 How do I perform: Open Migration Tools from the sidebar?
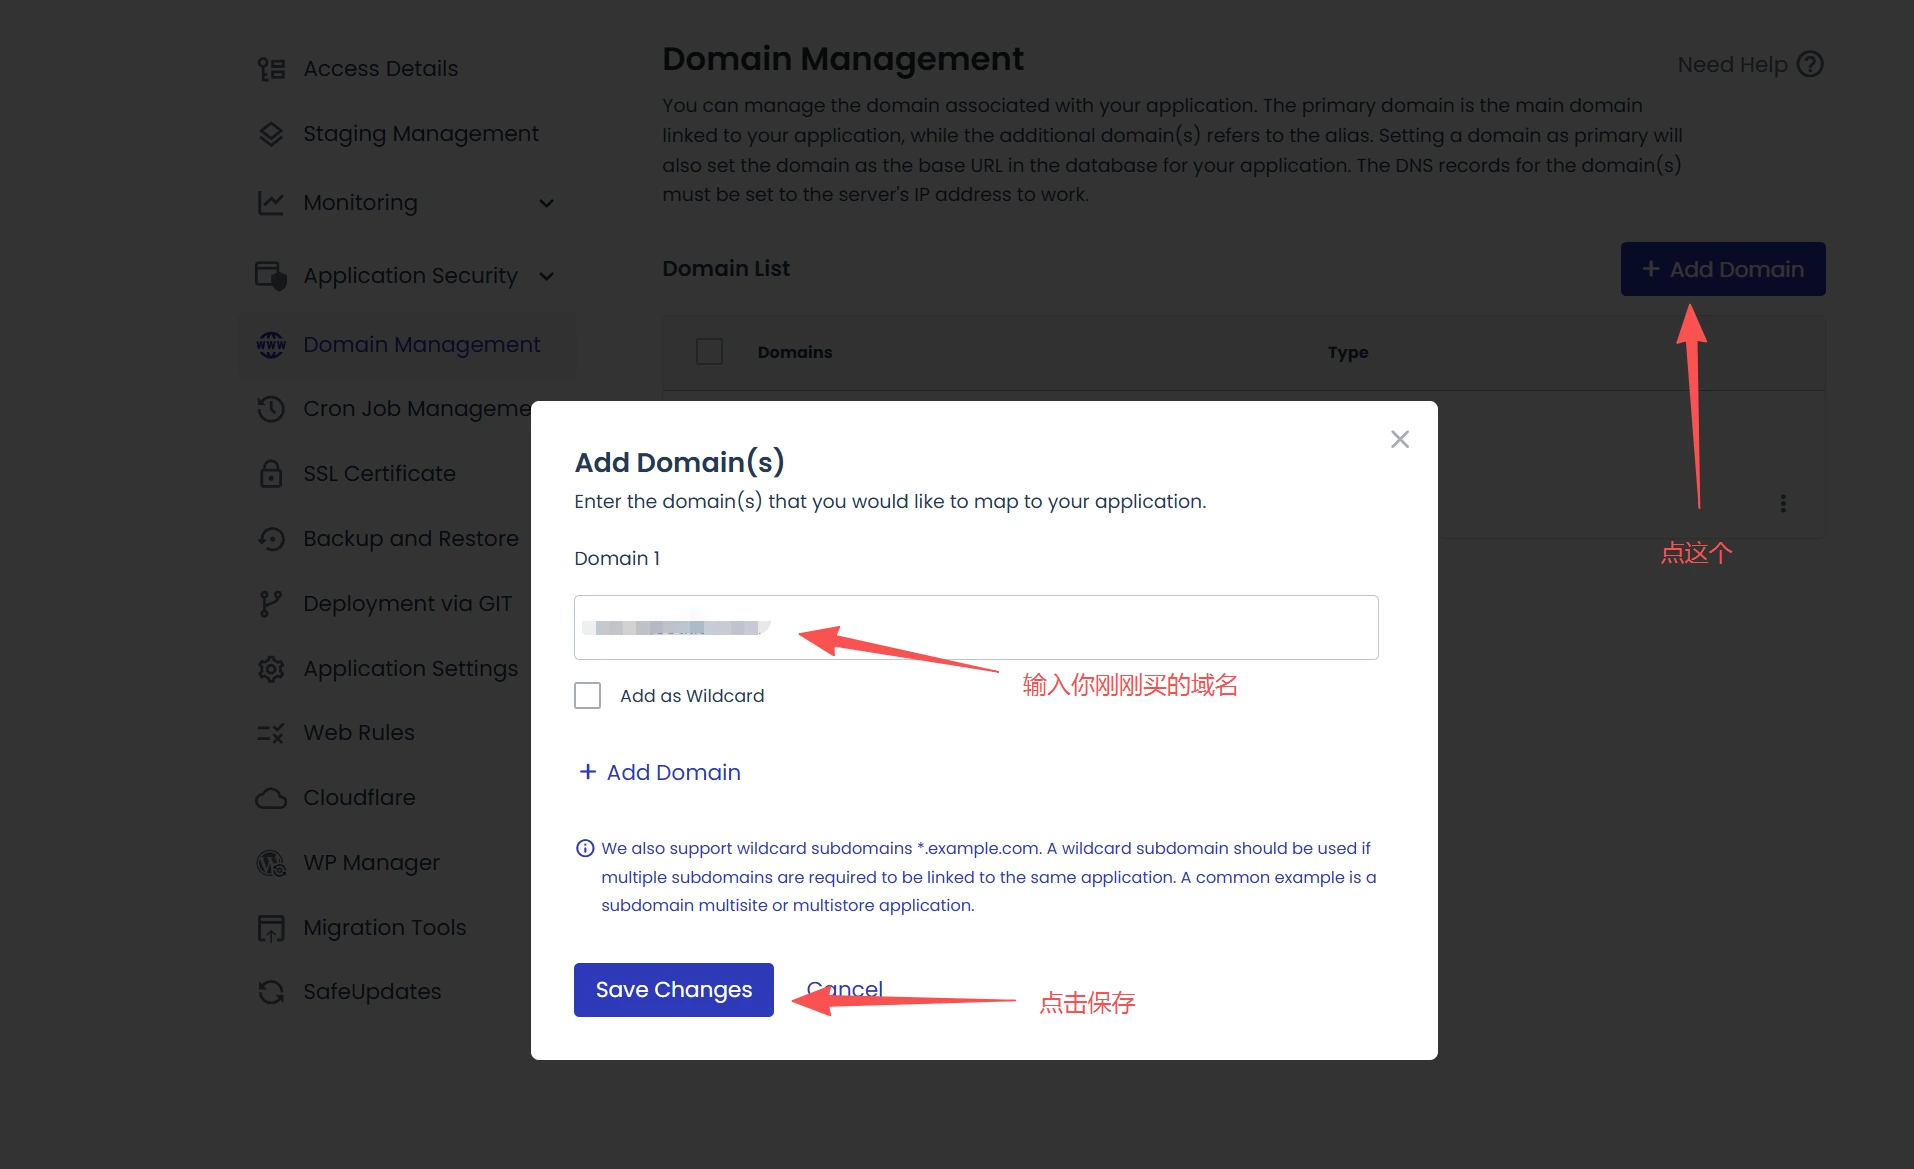384,928
